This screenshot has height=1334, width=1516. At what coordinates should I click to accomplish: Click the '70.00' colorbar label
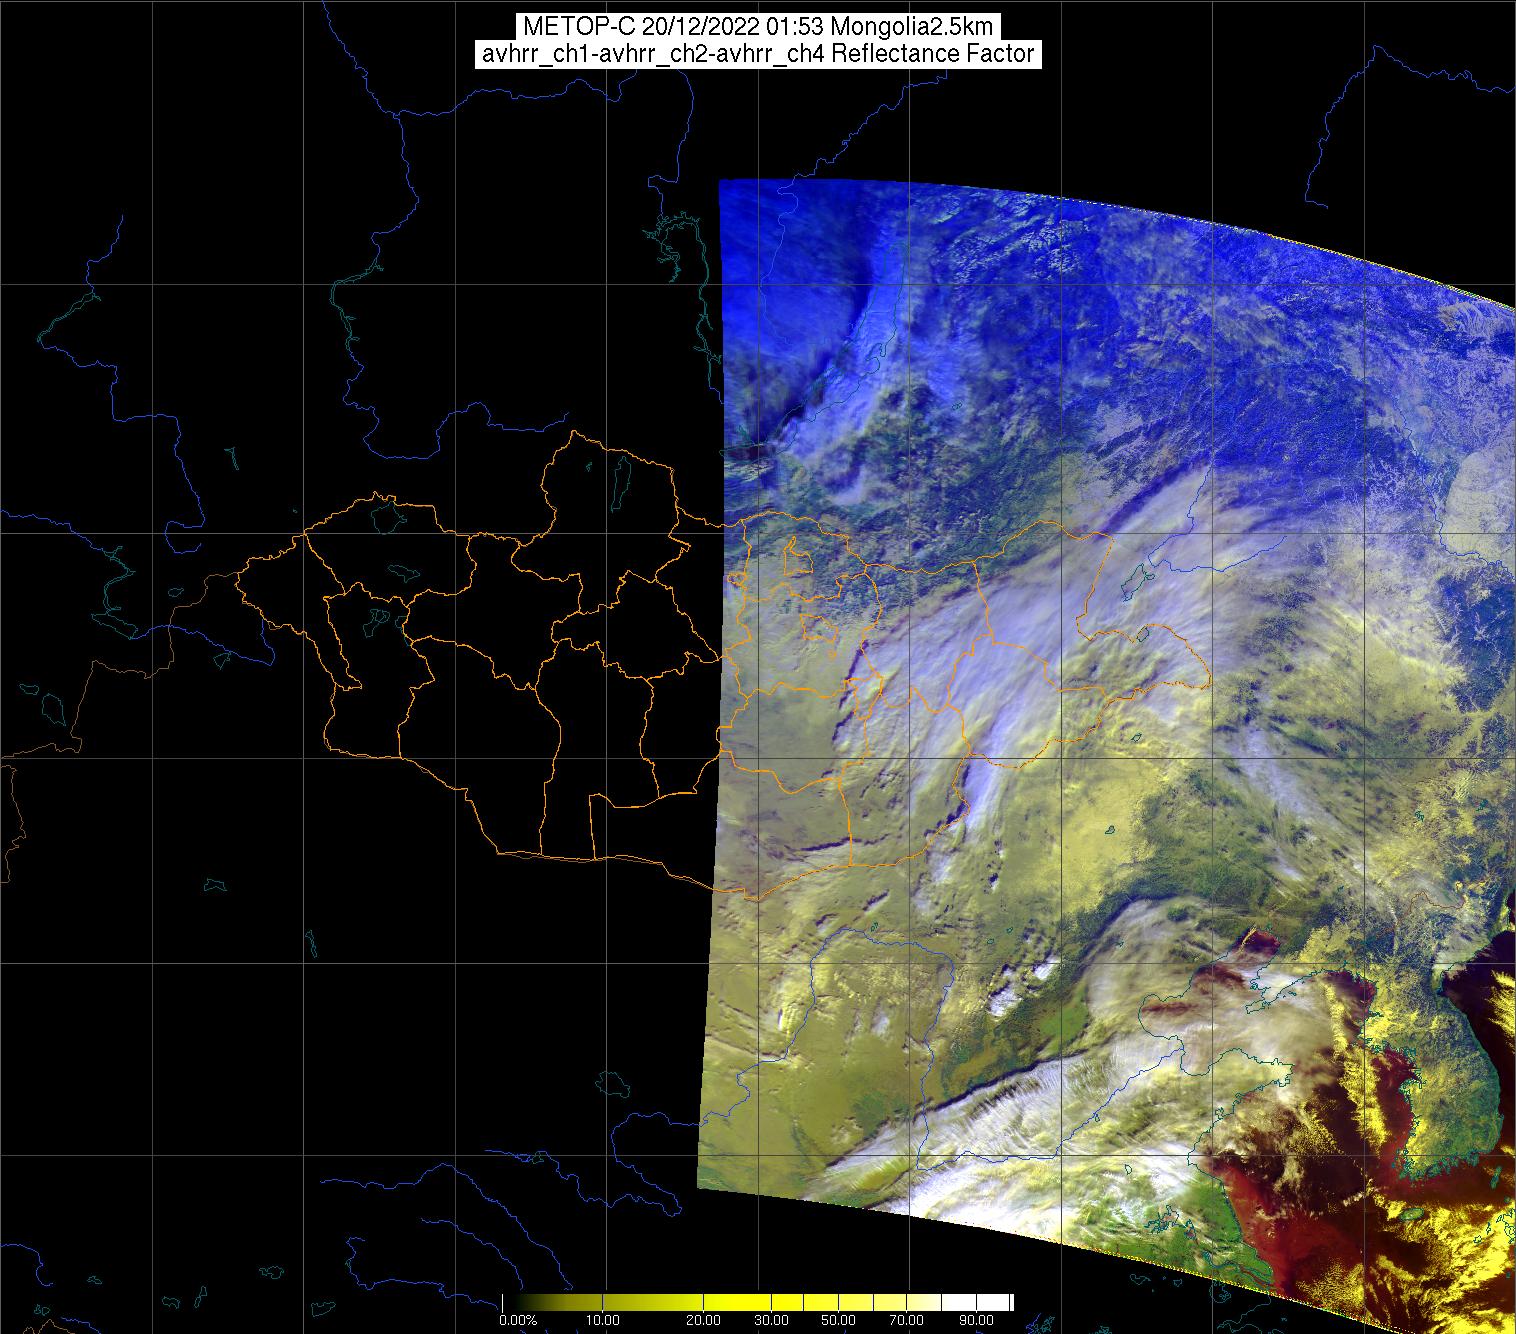[x=907, y=1321]
